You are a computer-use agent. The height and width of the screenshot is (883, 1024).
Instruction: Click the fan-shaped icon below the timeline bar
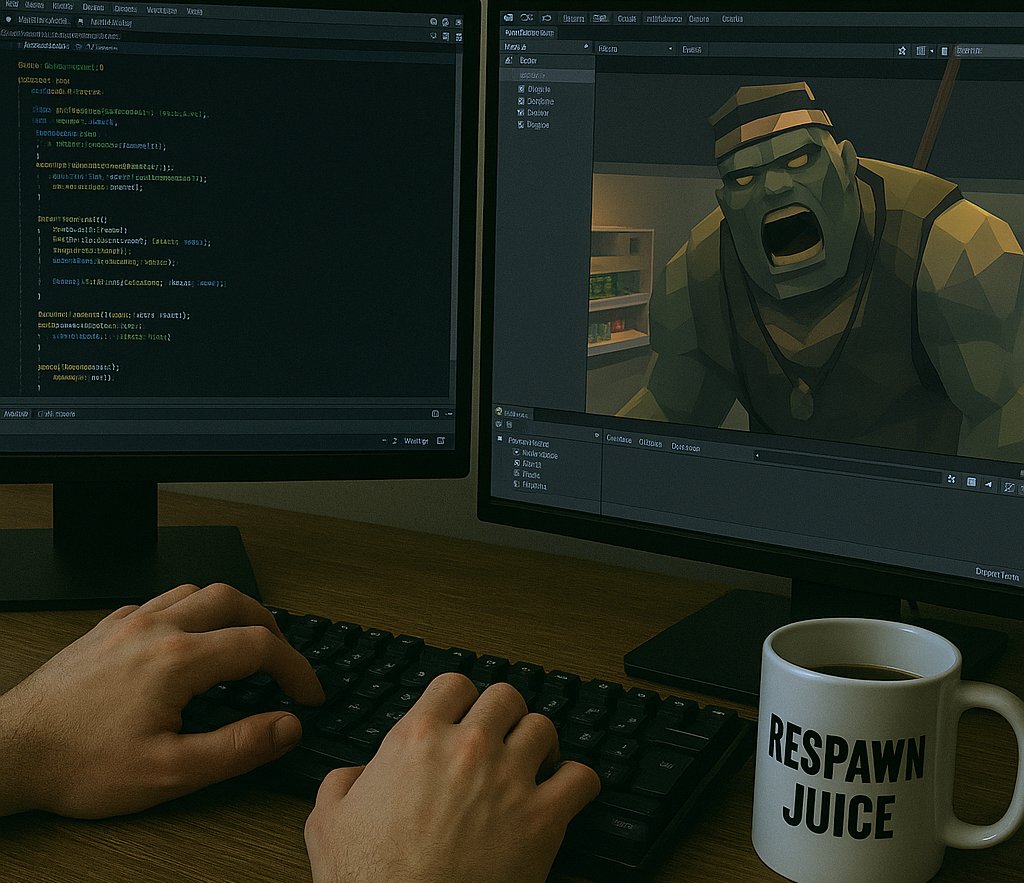coord(950,480)
